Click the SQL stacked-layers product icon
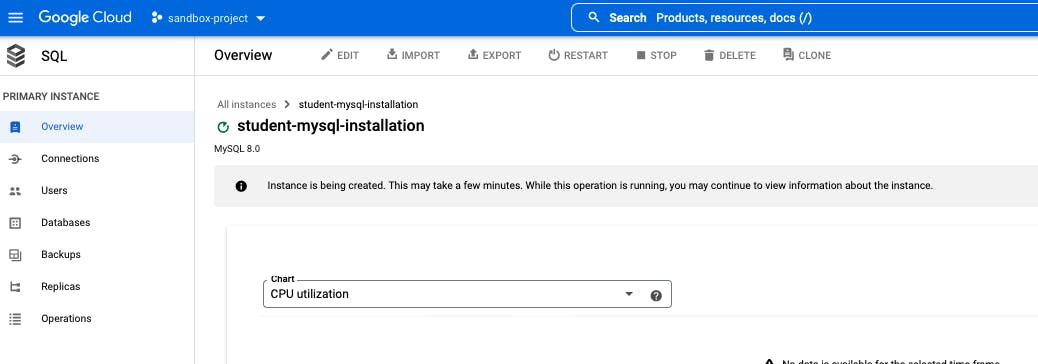This screenshot has width=1038, height=364. [15, 56]
